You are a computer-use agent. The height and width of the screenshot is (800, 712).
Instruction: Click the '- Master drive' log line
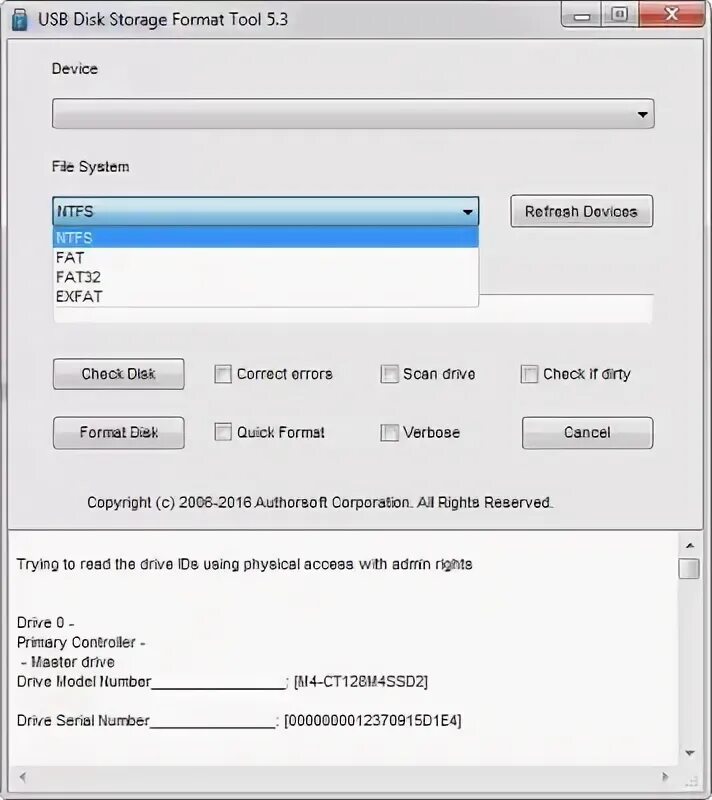tap(68, 662)
